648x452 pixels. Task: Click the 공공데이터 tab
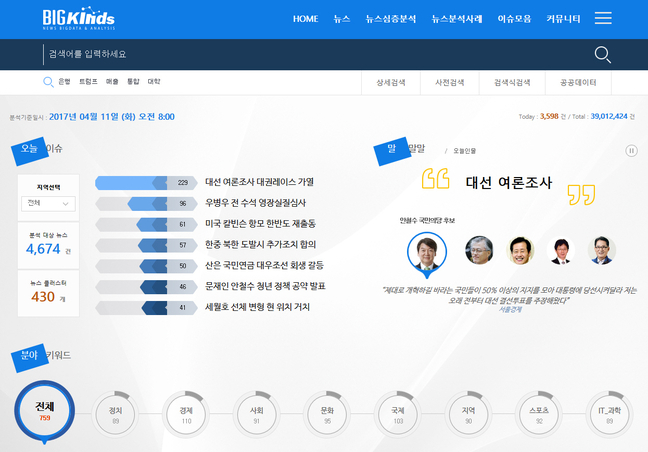[x=578, y=83]
